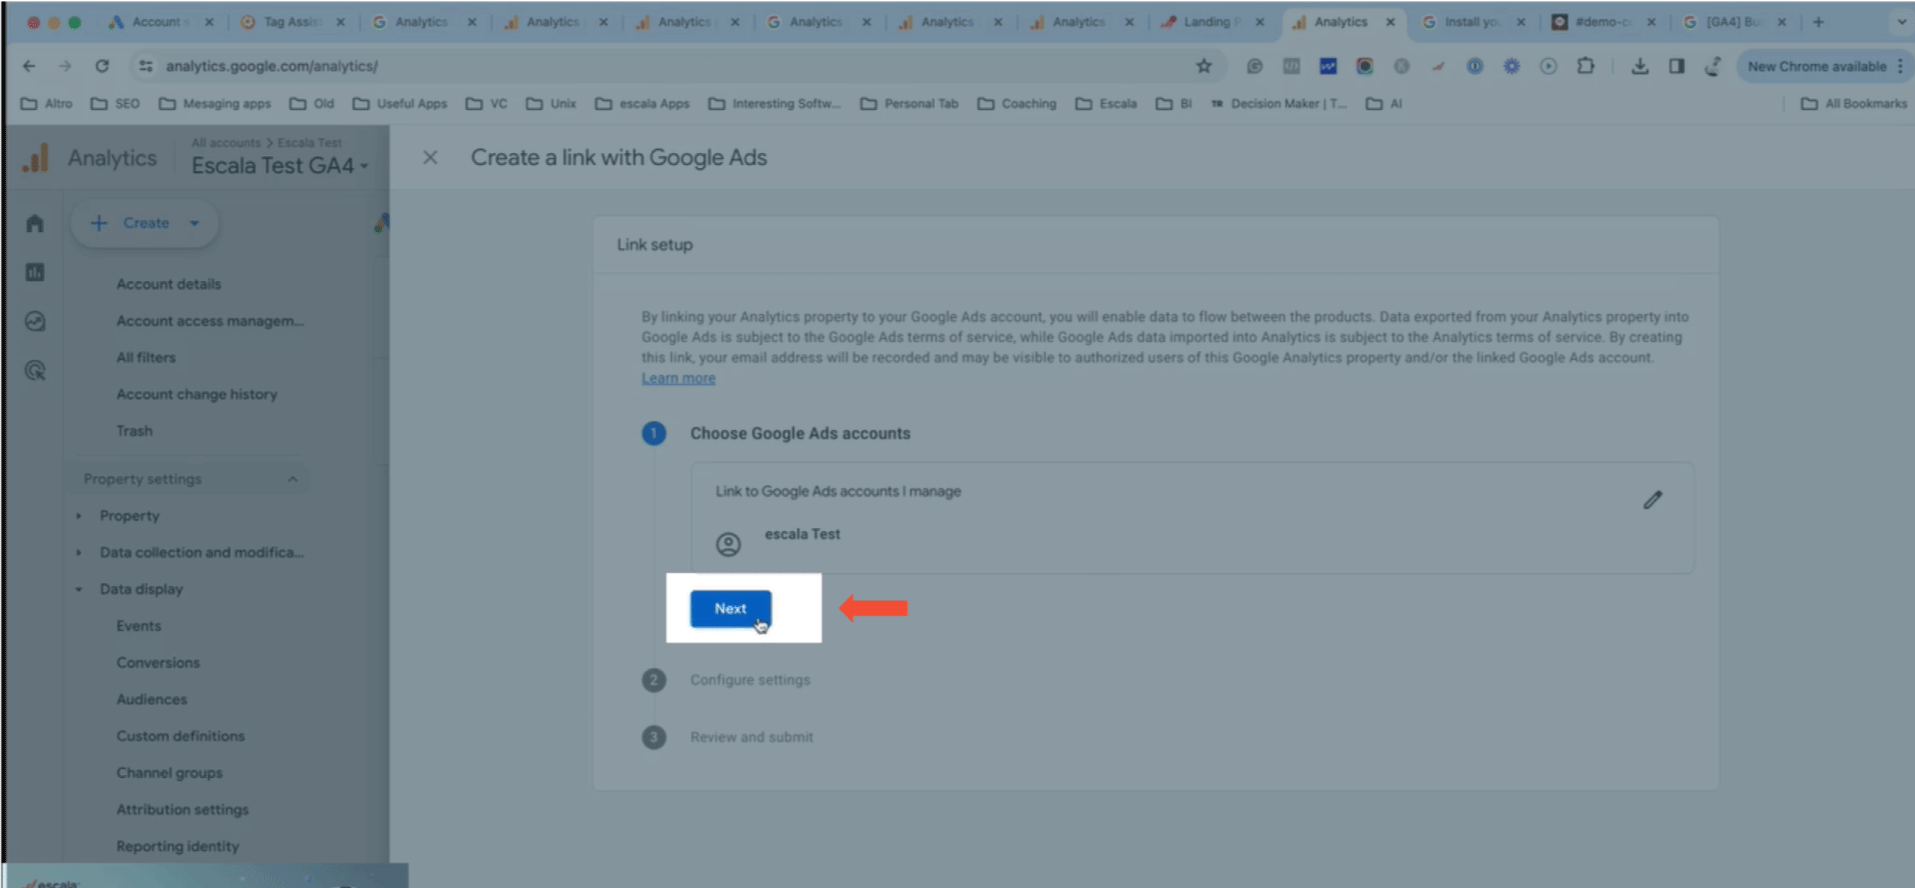The image size is (1915, 888).
Task: Bookmark this page with the star icon
Action: 1204,66
